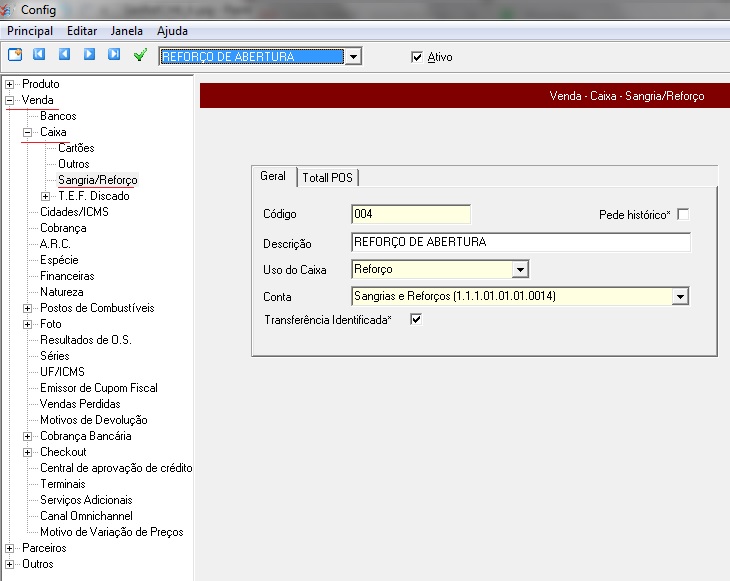This screenshot has height=581, width=730.
Task: Expand the Produto tree node
Action: click(x=9, y=84)
